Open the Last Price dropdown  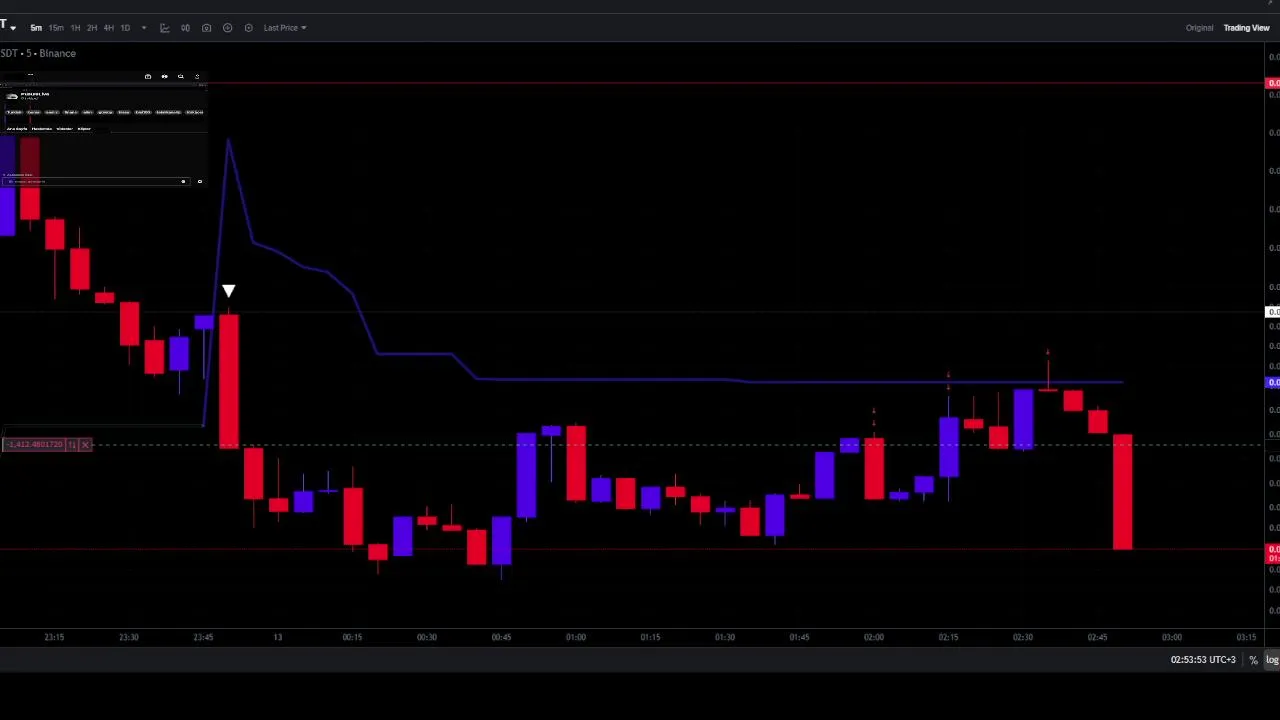285,28
